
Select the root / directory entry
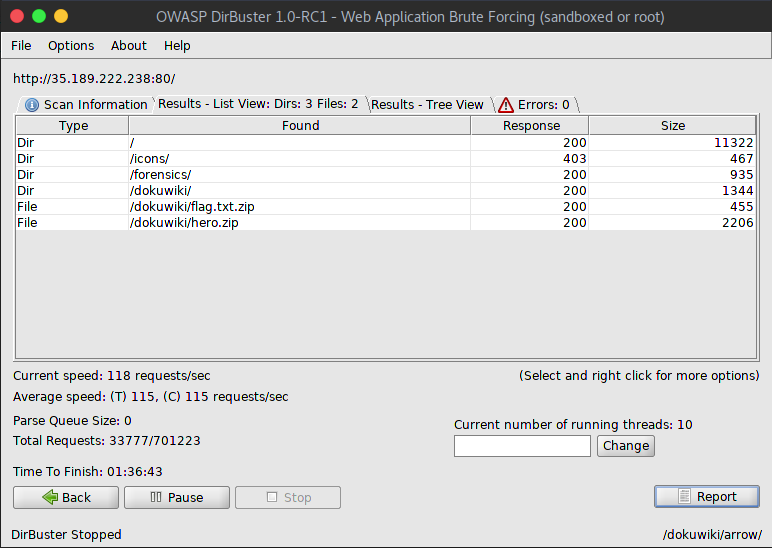386,143
